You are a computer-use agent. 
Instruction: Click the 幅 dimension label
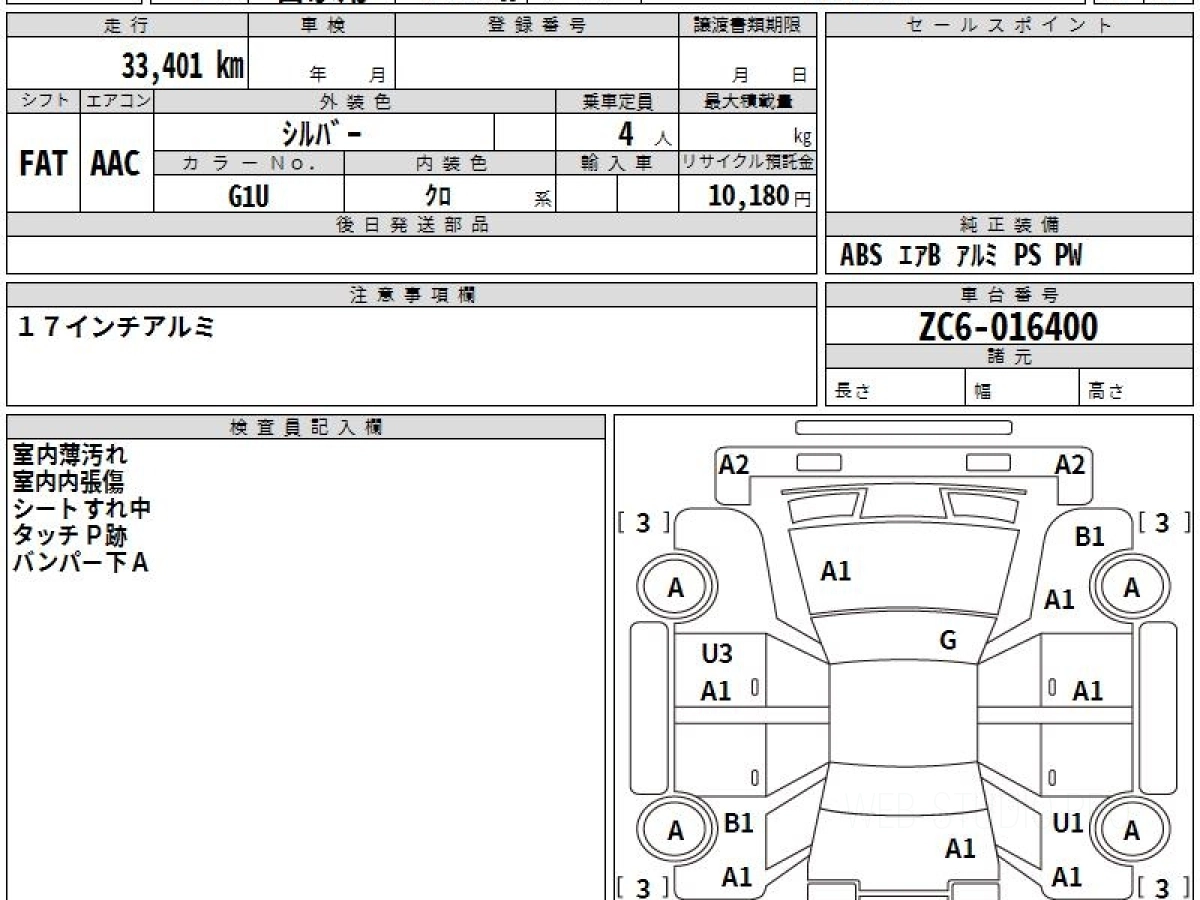tap(982, 392)
